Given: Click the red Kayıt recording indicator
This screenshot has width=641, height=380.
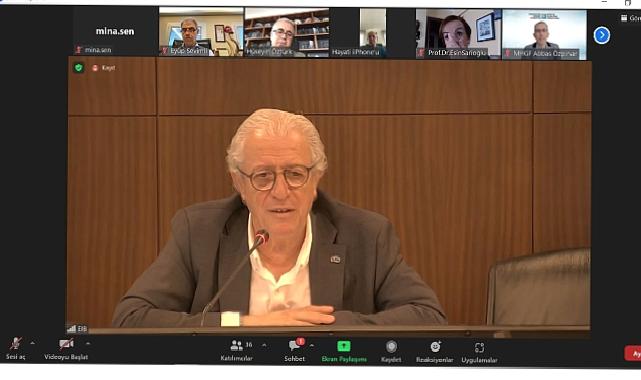Looking at the screenshot, I should coord(104,68).
